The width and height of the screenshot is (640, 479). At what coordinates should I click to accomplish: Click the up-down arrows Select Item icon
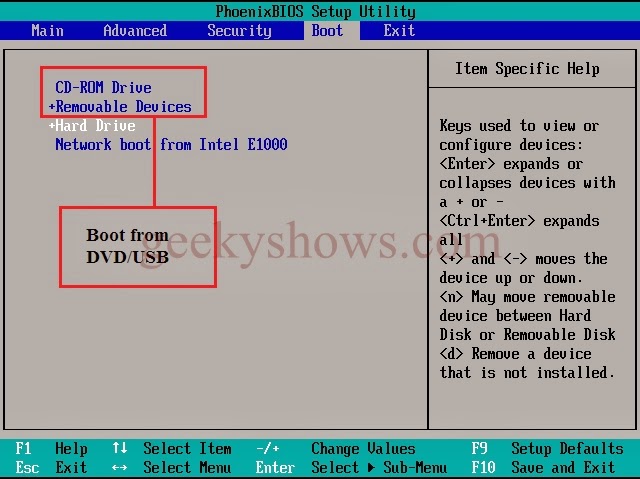pos(120,448)
